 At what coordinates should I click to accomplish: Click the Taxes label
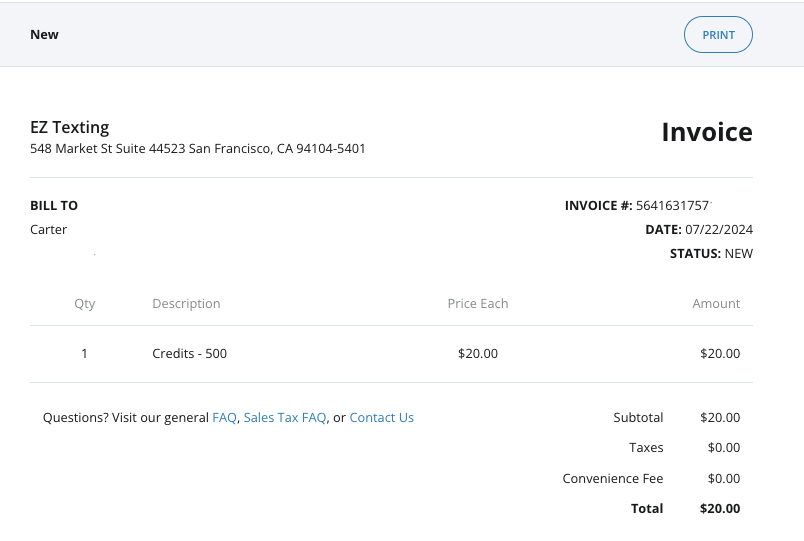(x=646, y=448)
